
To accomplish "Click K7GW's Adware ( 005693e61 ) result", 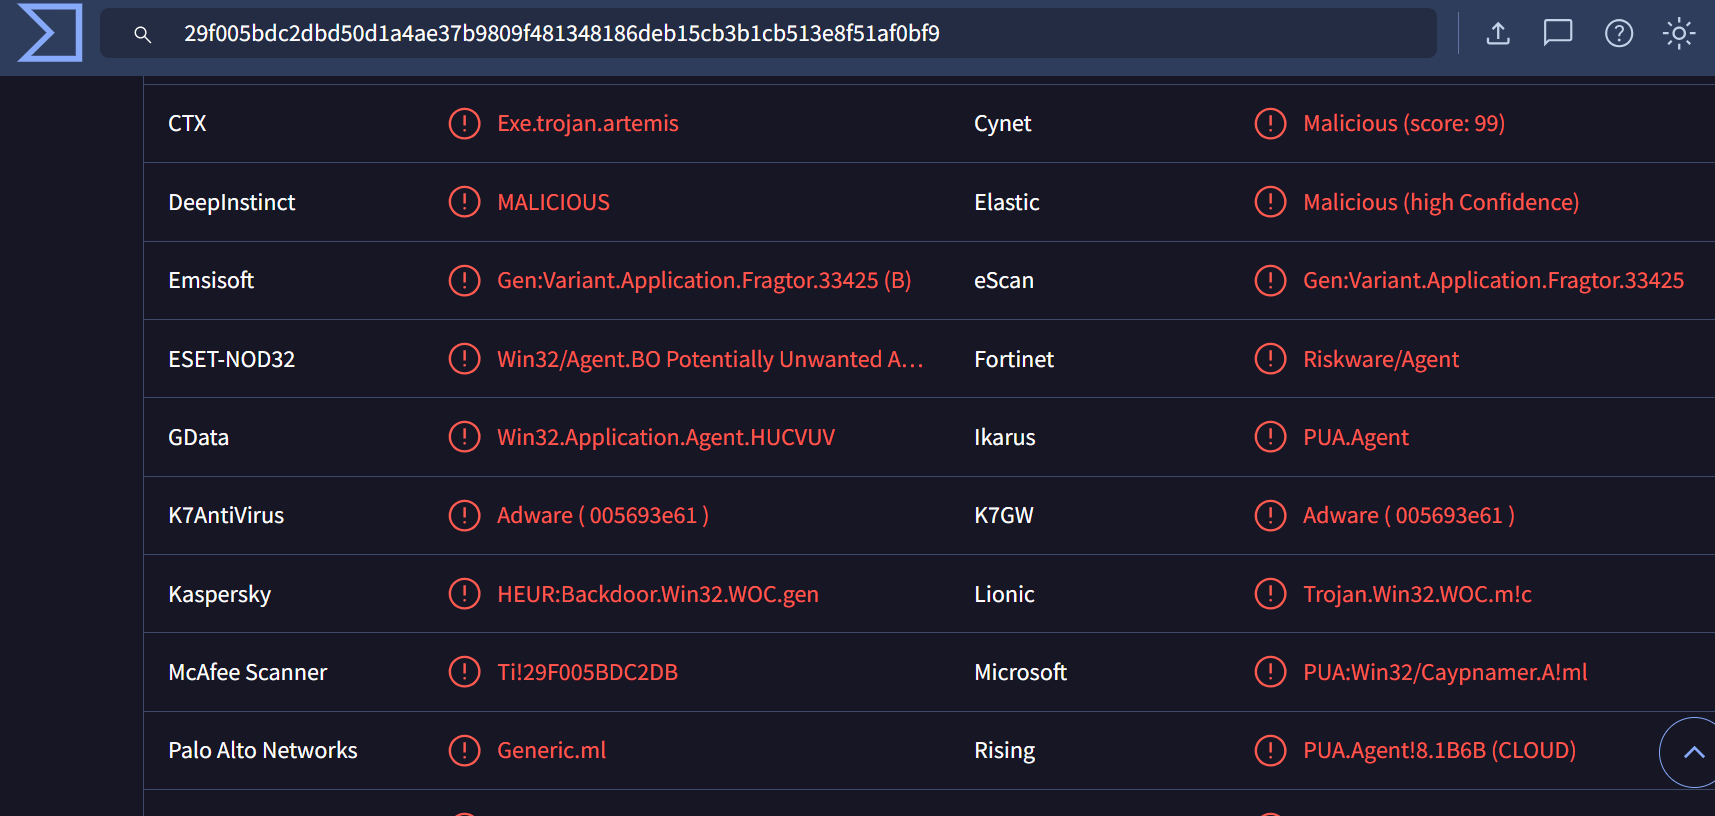I will point(1409,515).
